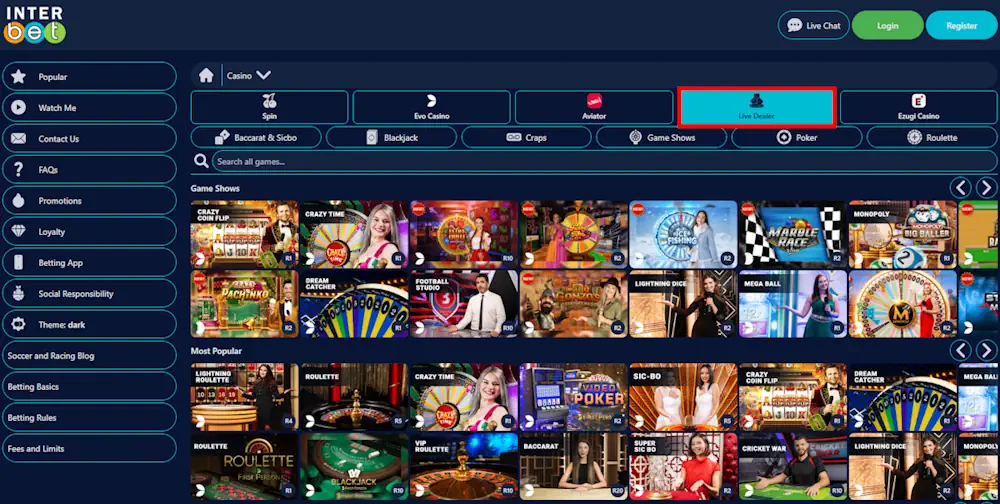Switch to the Ezugi Casino tab
Image resolution: width=1000 pixels, height=504 pixels.
919,107
